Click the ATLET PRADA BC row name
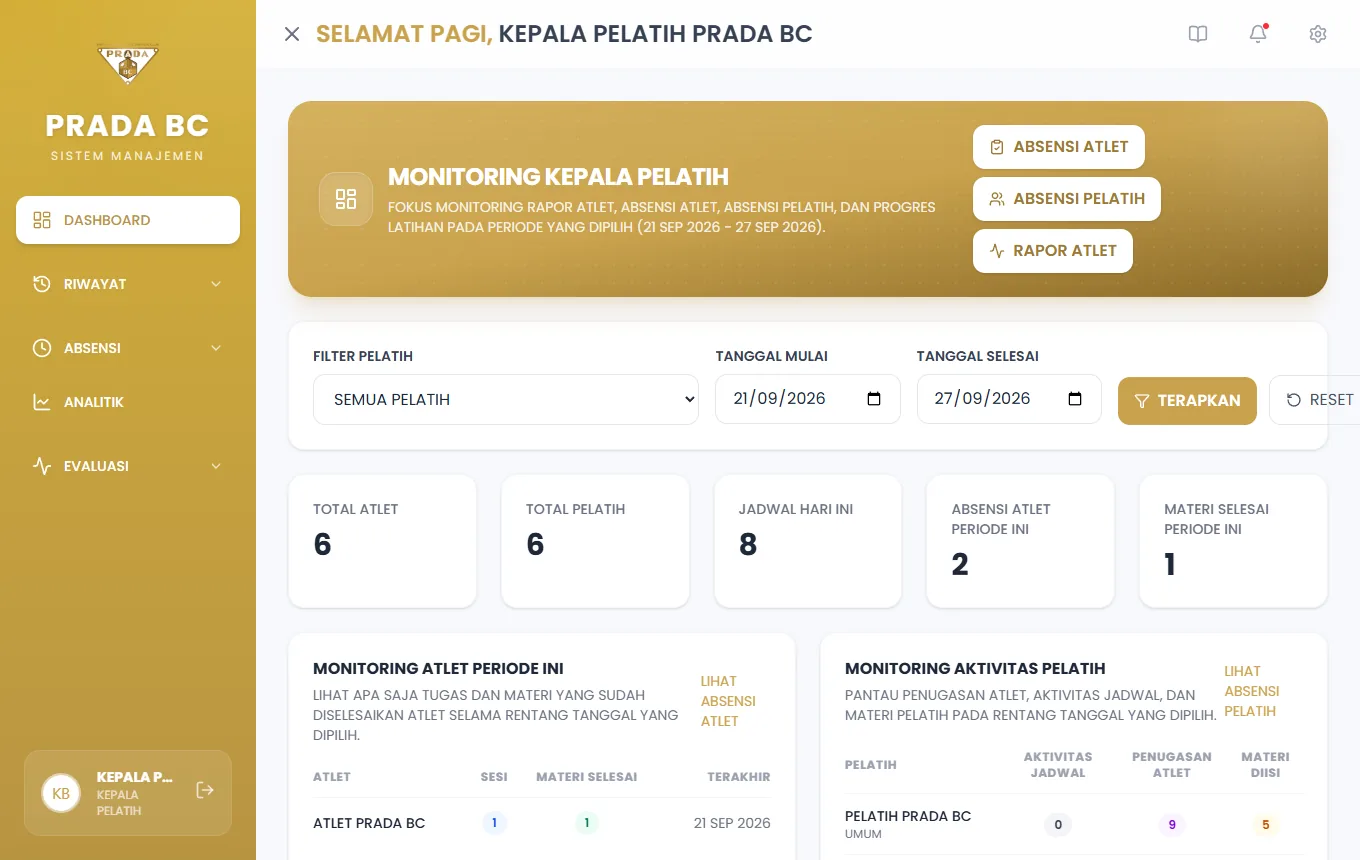 (369, 824)
